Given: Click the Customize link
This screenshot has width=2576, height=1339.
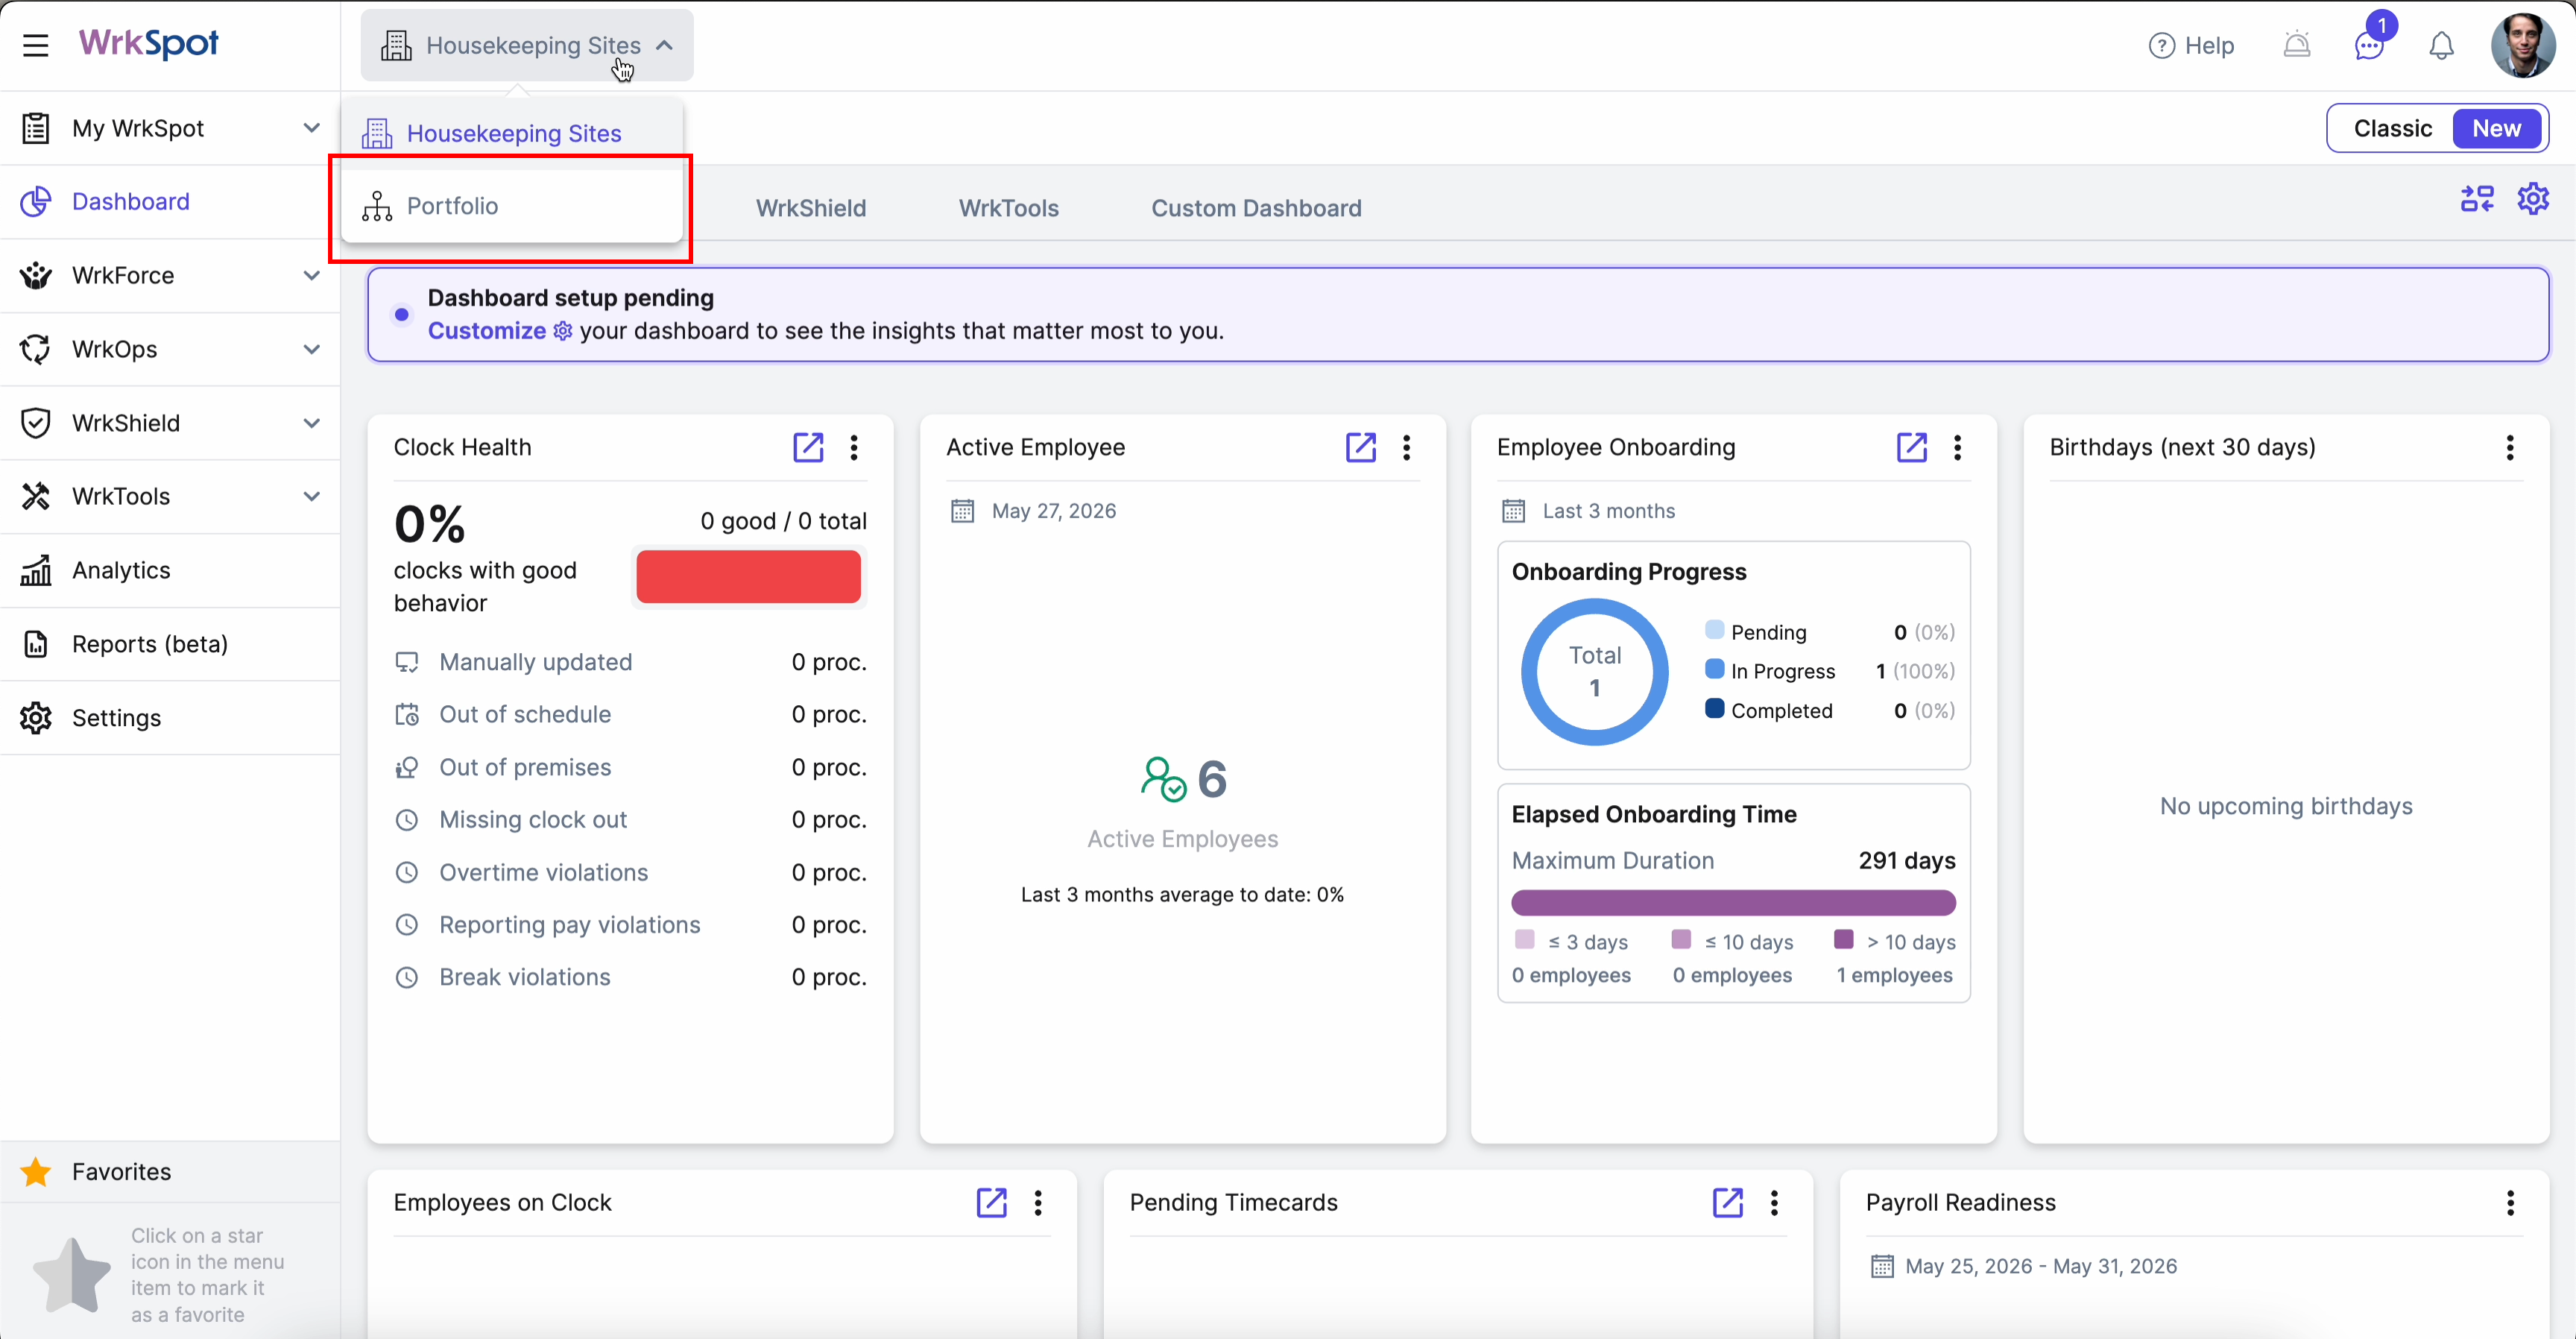Looking at the screenshot, I should tap(487, 331).
